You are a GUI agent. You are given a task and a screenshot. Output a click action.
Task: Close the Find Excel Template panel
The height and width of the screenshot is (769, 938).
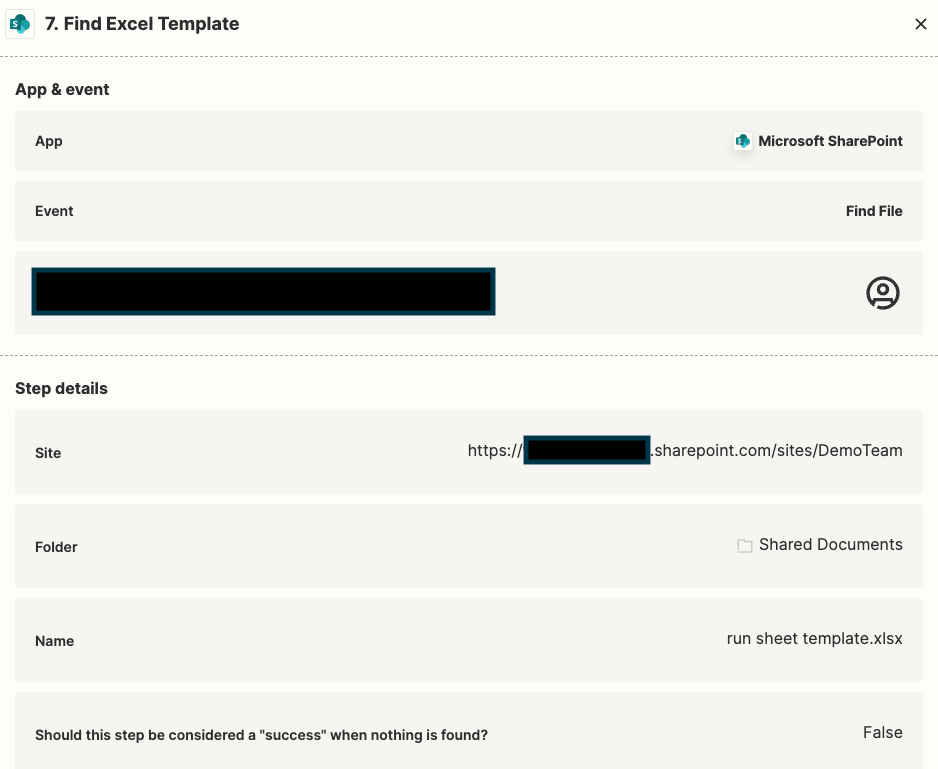[921, 24]
